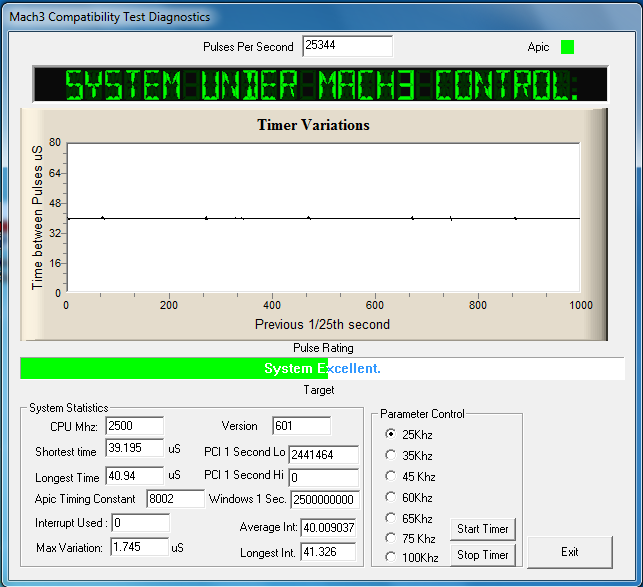The height and width of the screenshot is (587, 643).
Task: Click the PCI 1 Second Hi field
Action: coord(324,477)
